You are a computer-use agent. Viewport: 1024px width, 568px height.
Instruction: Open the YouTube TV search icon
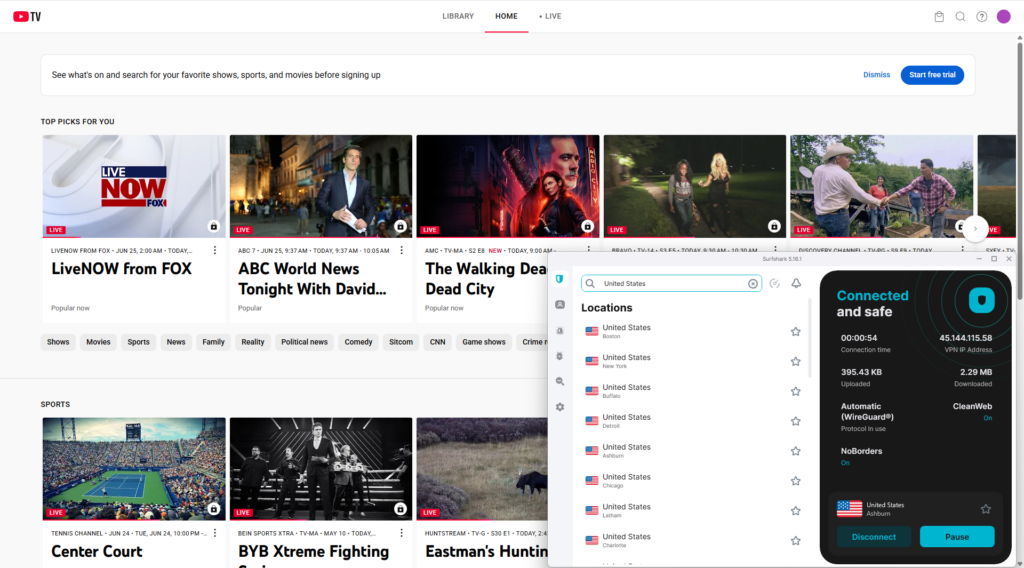pyautogui.click(x=960, y=17)
